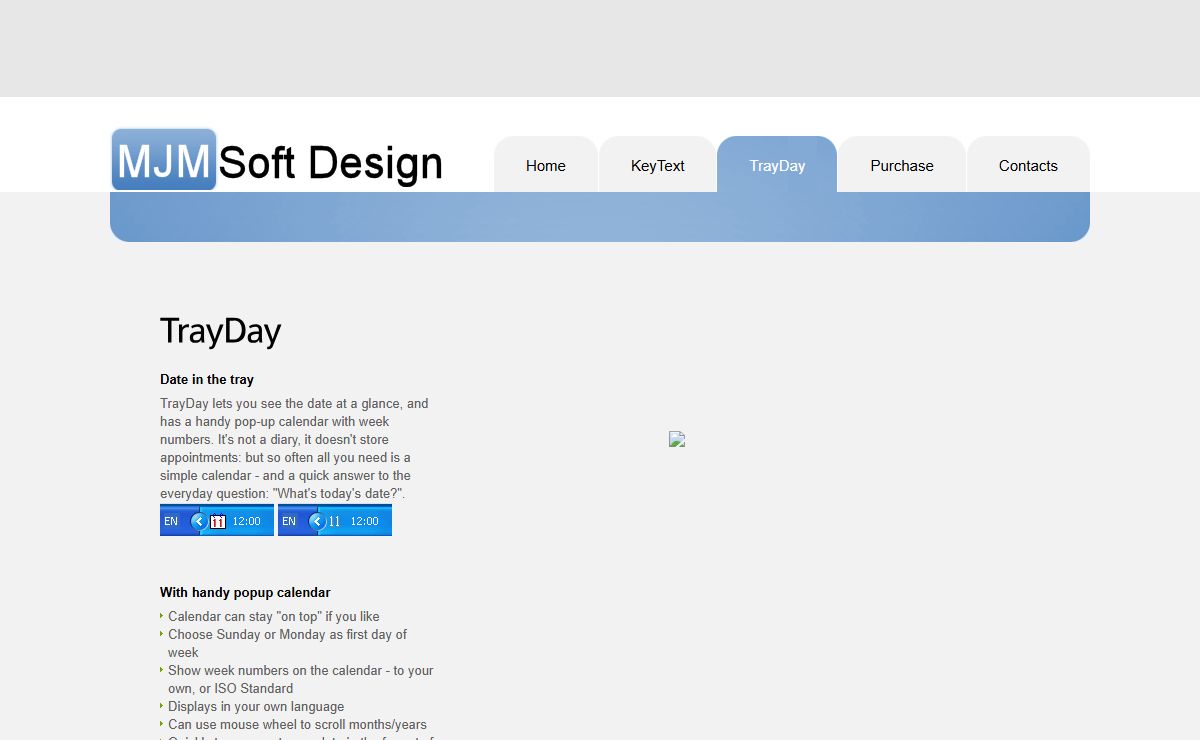Click the 'TrayDay lets you see' paragraph
This screenshot has height=740, width=1200.
[295, 449]
